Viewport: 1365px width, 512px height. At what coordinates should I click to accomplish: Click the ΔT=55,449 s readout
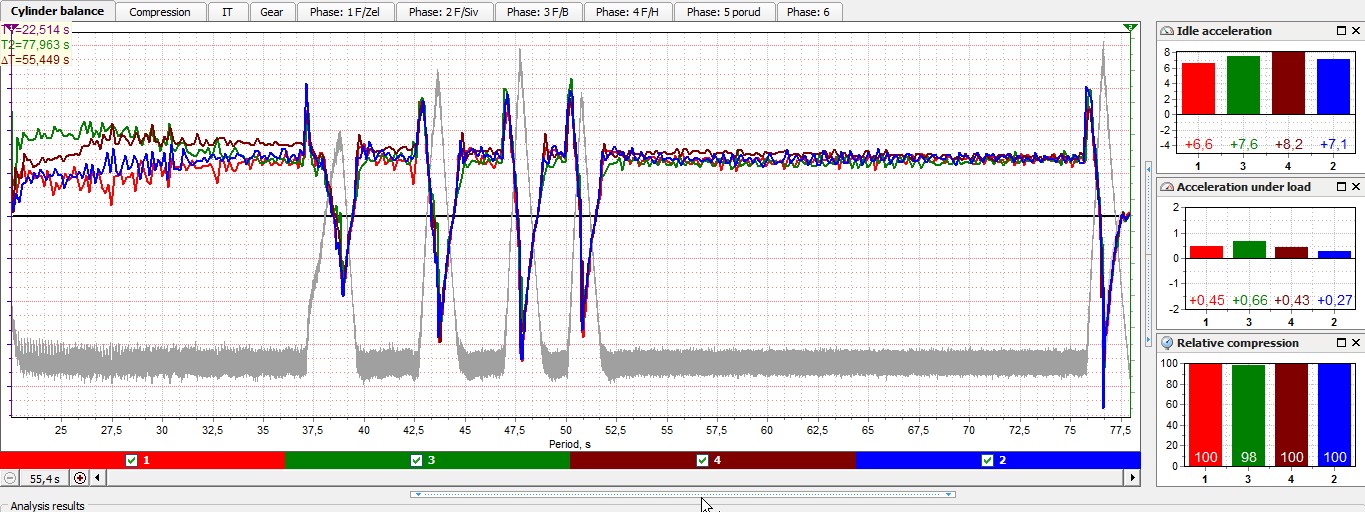point(36,60)
